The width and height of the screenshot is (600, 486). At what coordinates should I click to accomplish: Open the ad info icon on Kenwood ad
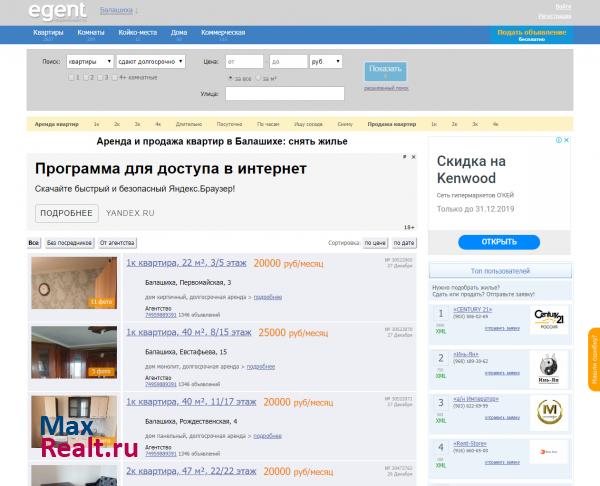(559, 140)
